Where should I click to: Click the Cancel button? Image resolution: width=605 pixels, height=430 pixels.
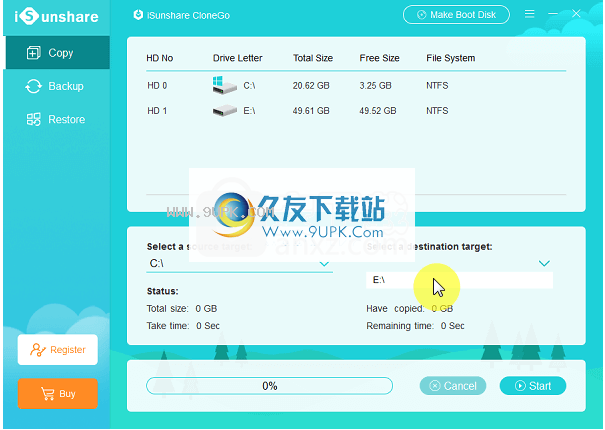[x=453, y=386]
